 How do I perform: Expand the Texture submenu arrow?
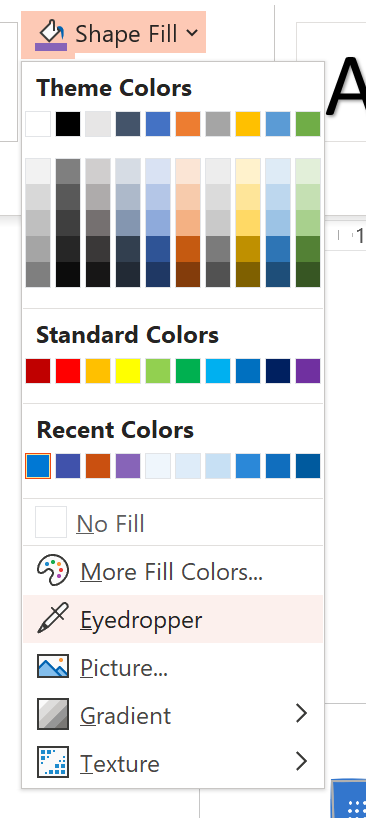(x=301, y=761)
